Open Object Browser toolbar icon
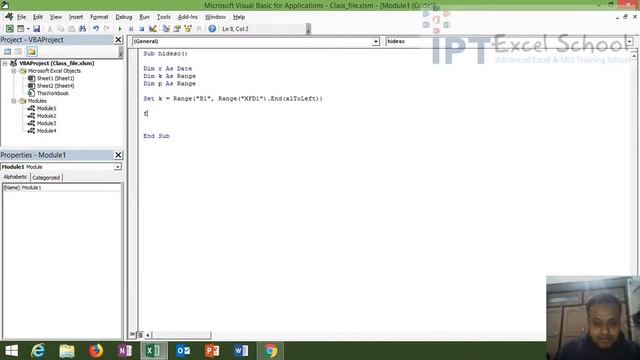640x360 pixels. (188, 29)
